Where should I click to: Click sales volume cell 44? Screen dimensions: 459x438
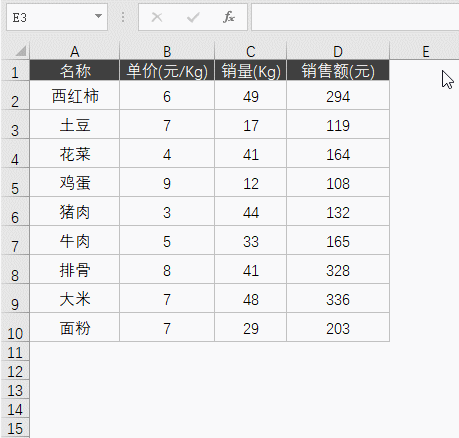tap(251, 211)
